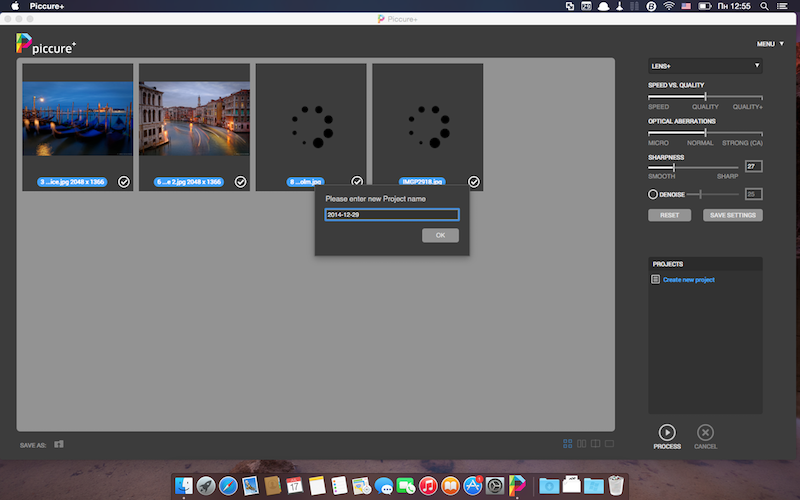Enable the Denoise option
Screen dimensions: 800x500
(x=653, y=194)
